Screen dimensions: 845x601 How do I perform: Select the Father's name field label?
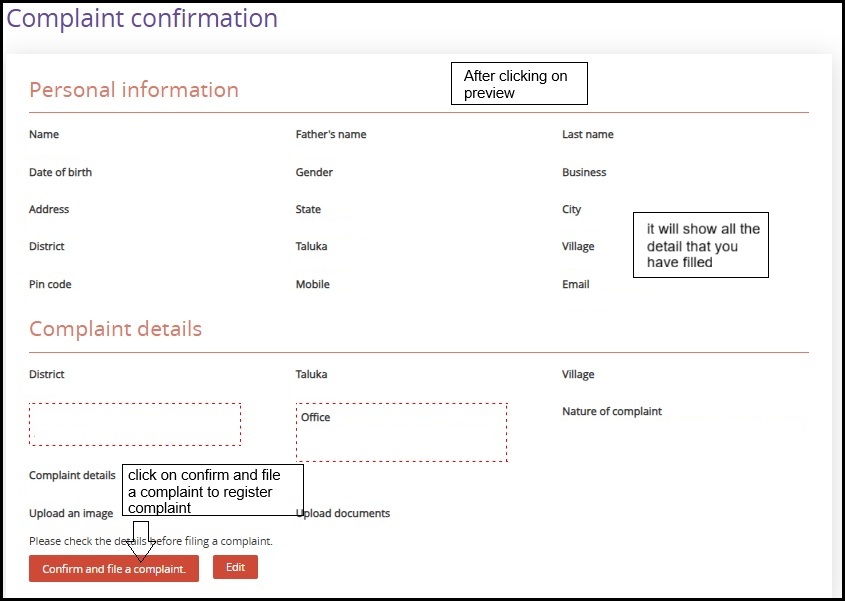pos(331,135)
